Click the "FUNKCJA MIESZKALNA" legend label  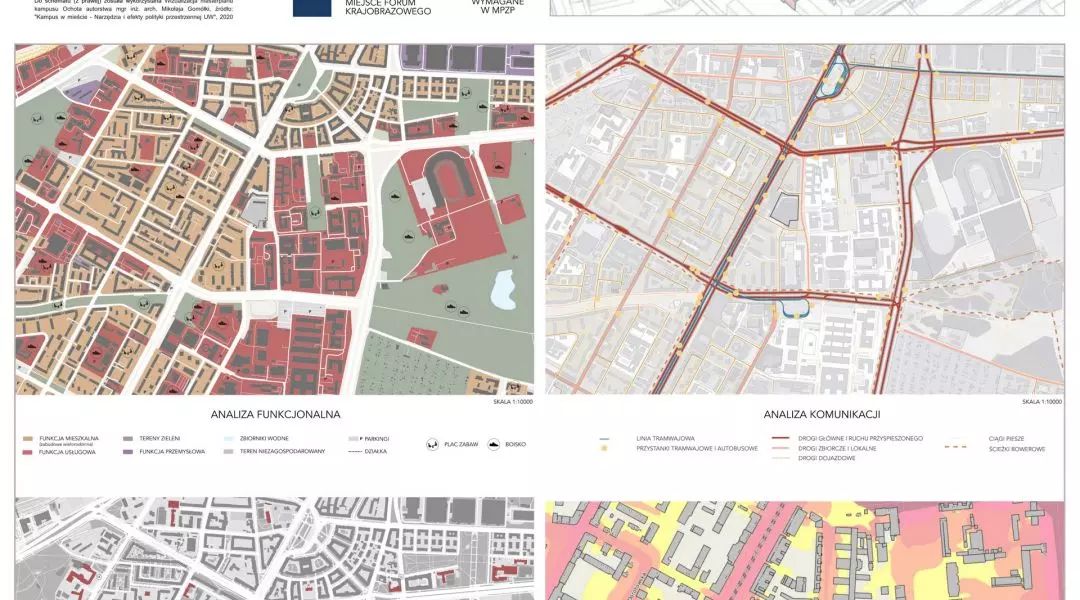pyautogui.click(x=69, y=439)
